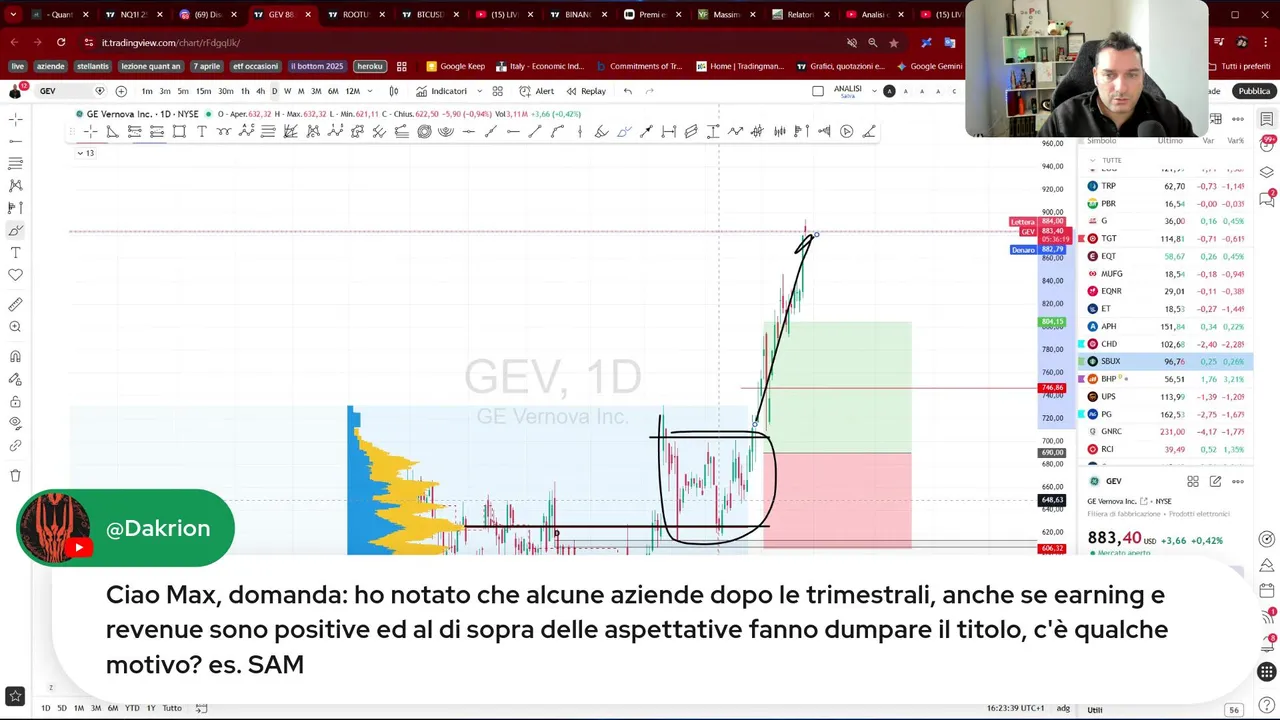
Task: Open the favorites heart icon in left sidebar
Action: click(x=15, y=275)
